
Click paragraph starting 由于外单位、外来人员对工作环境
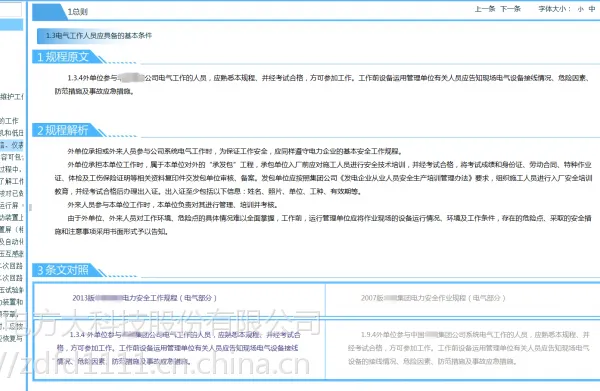point(323,225)
